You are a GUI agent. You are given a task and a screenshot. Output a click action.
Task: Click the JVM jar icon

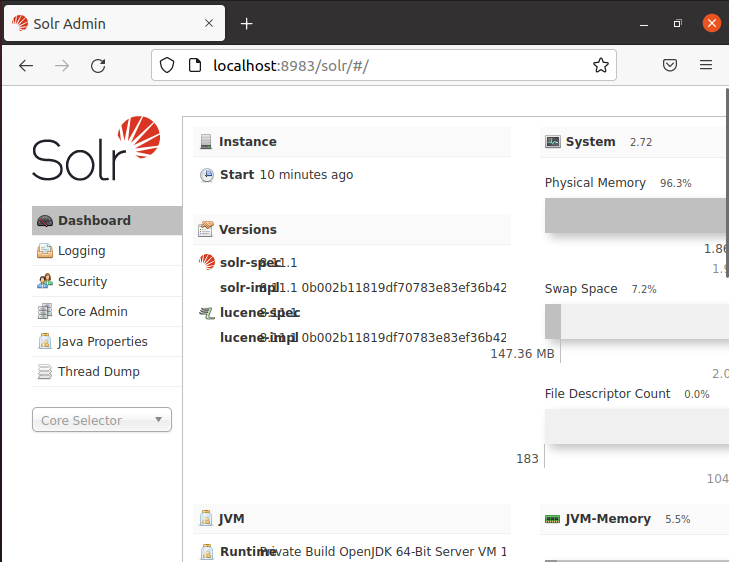(x=205, y=518)
